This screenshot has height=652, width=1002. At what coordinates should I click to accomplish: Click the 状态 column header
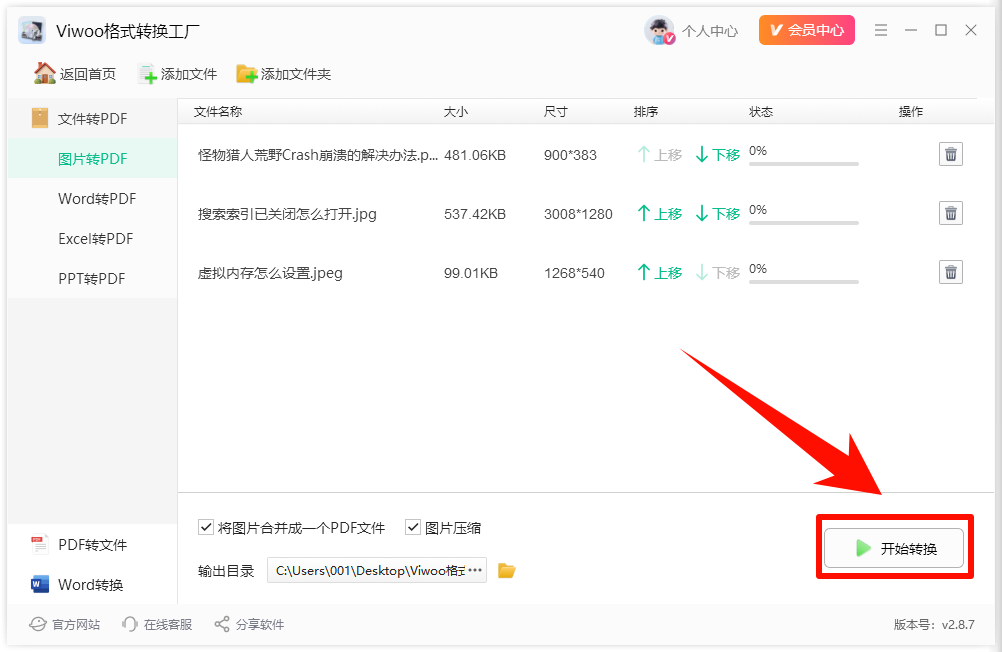coord(761,112)
